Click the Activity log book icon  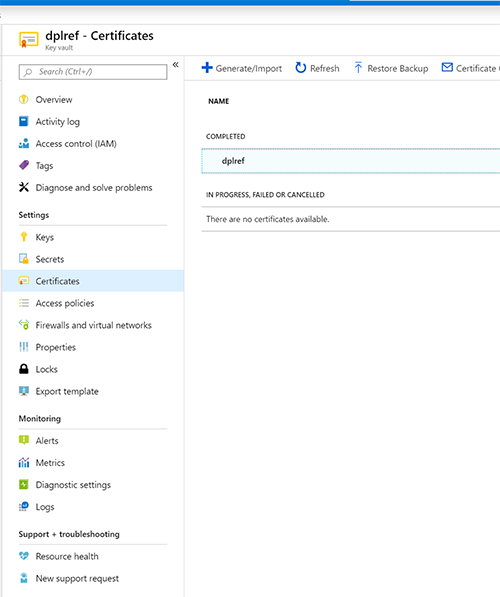tap(24, 121)
